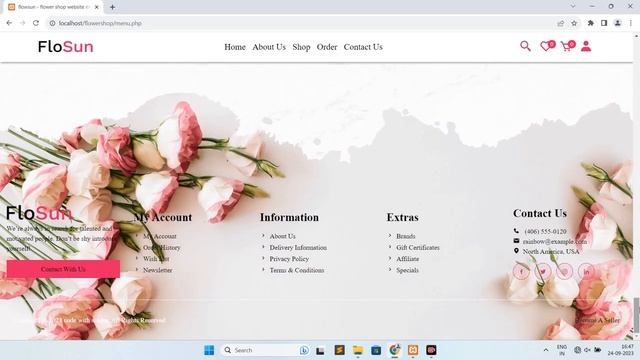Open a new browser tab
This screenshot has height=360, width=640.
[112, 7]
